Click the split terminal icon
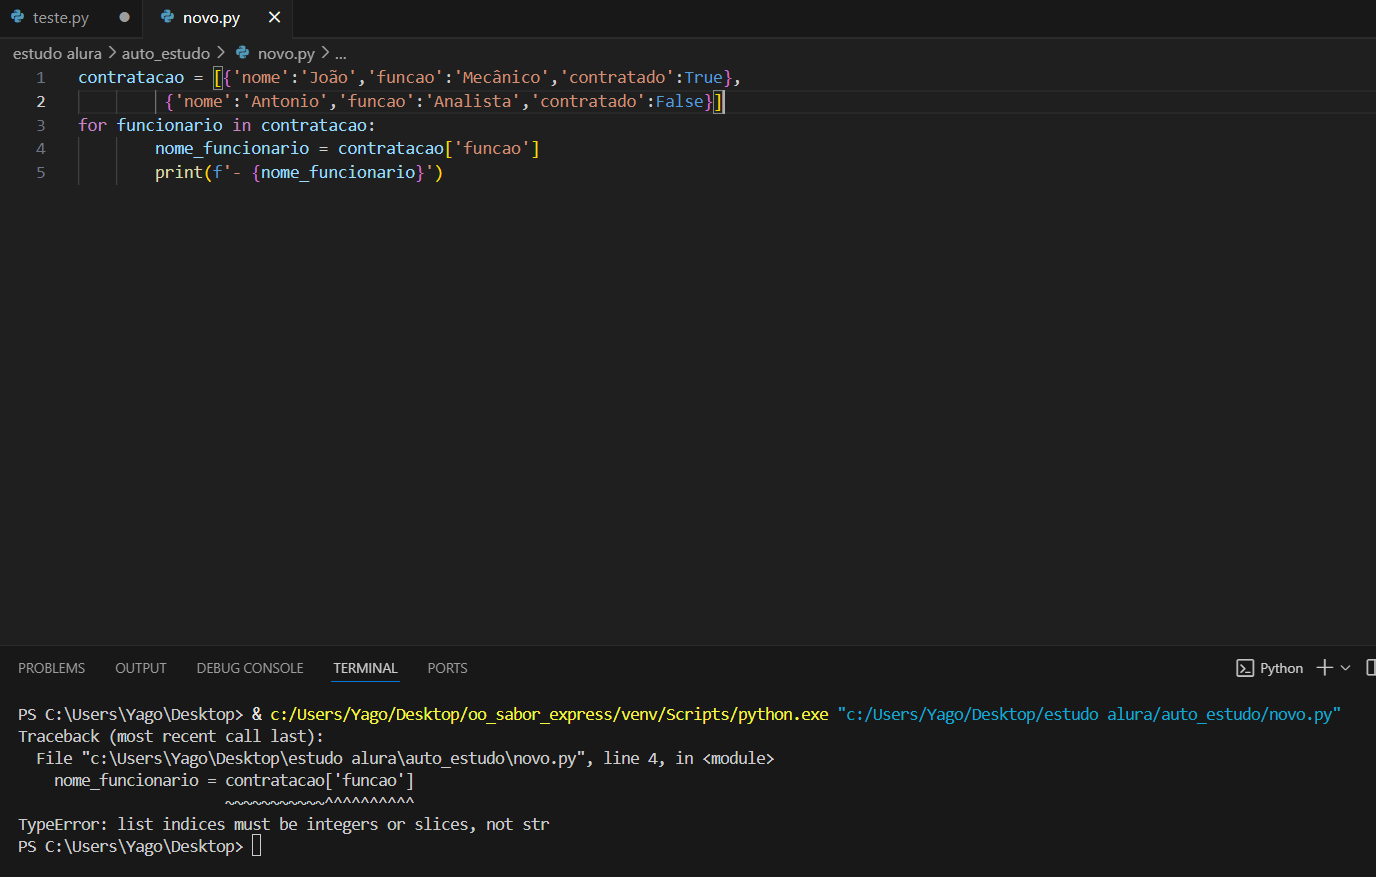The width and height of the screenshot is (1376, 877). (x=1370, y=667)
